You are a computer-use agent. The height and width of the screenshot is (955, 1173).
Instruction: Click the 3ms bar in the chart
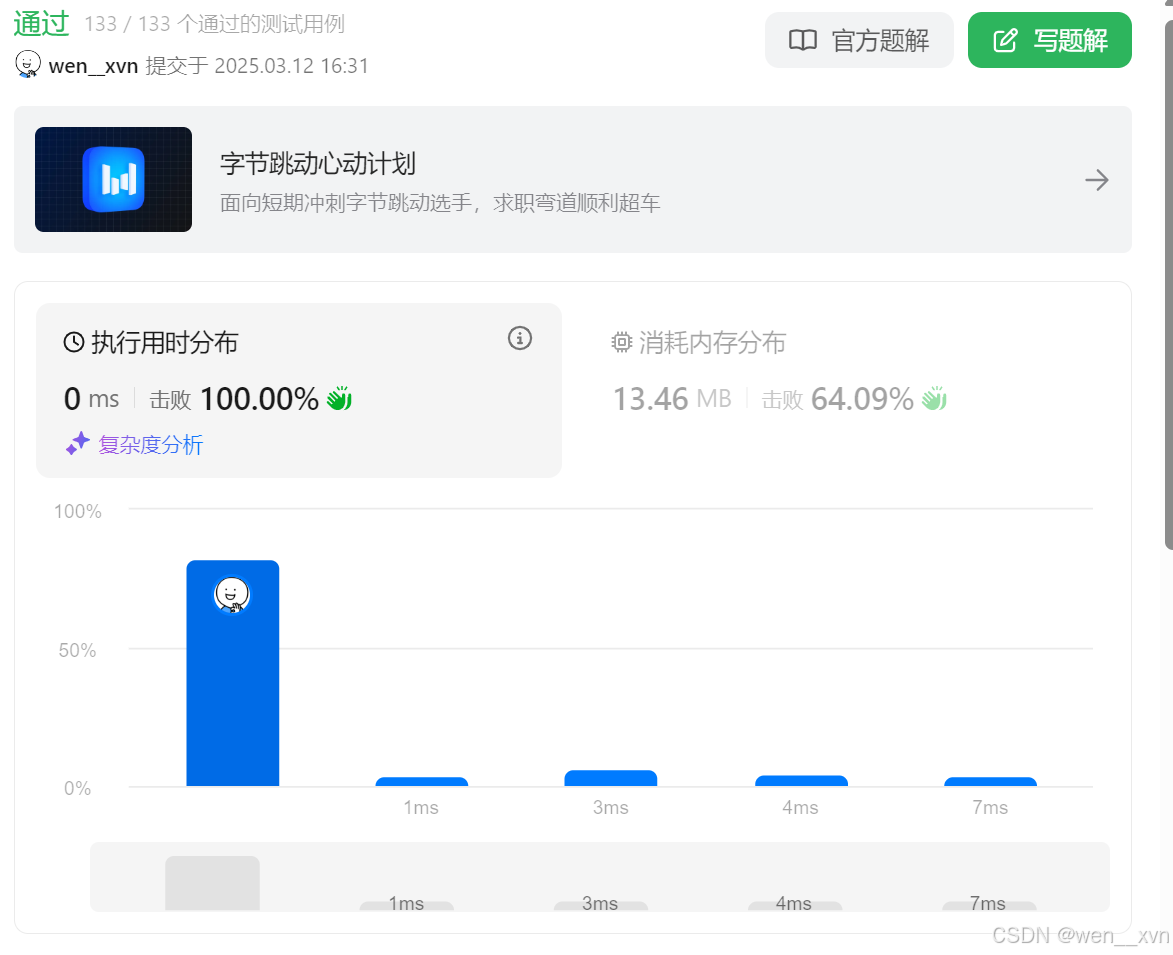610,779
